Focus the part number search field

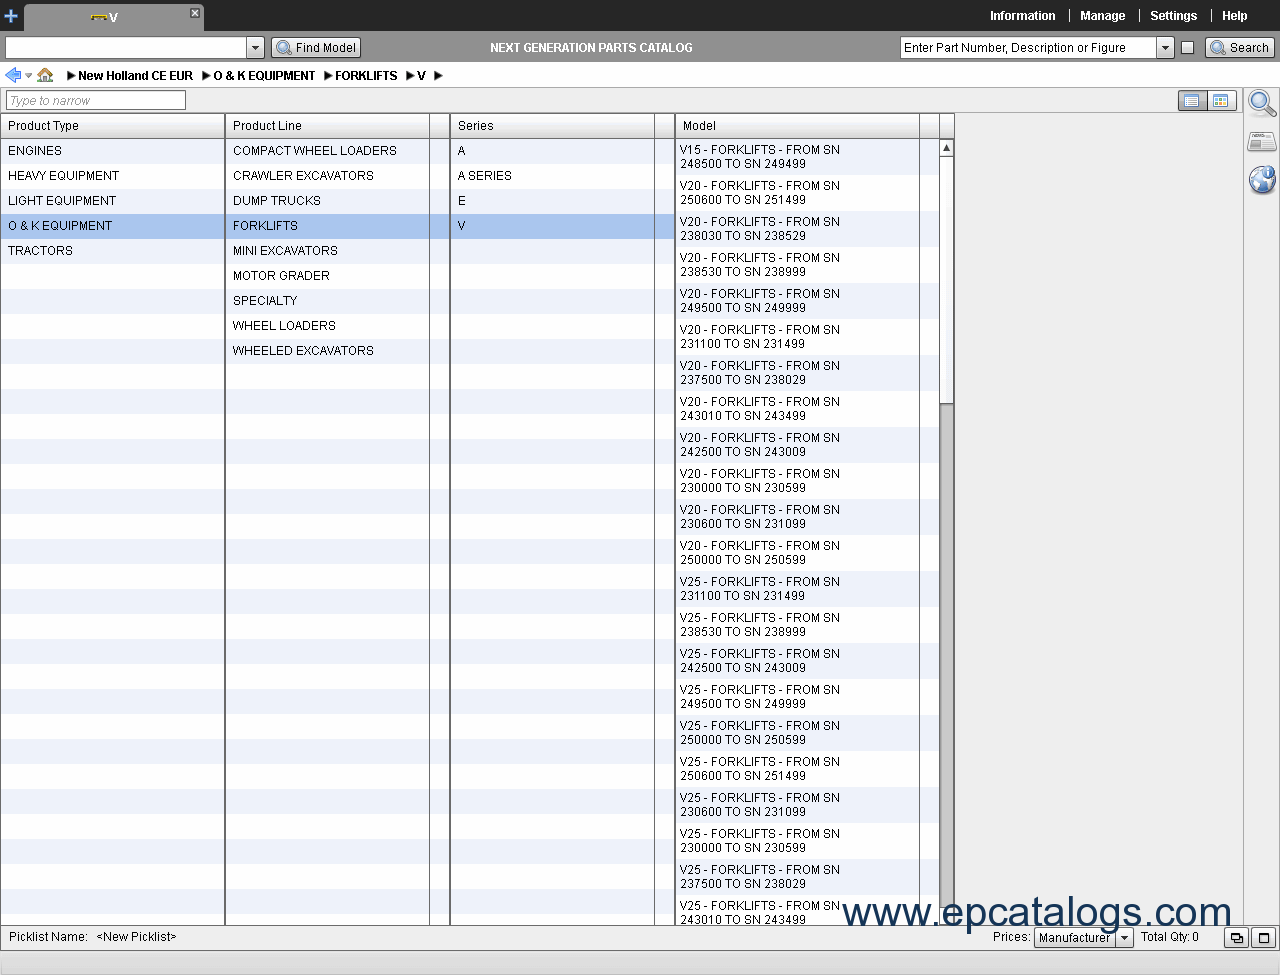click(1028, 47)
